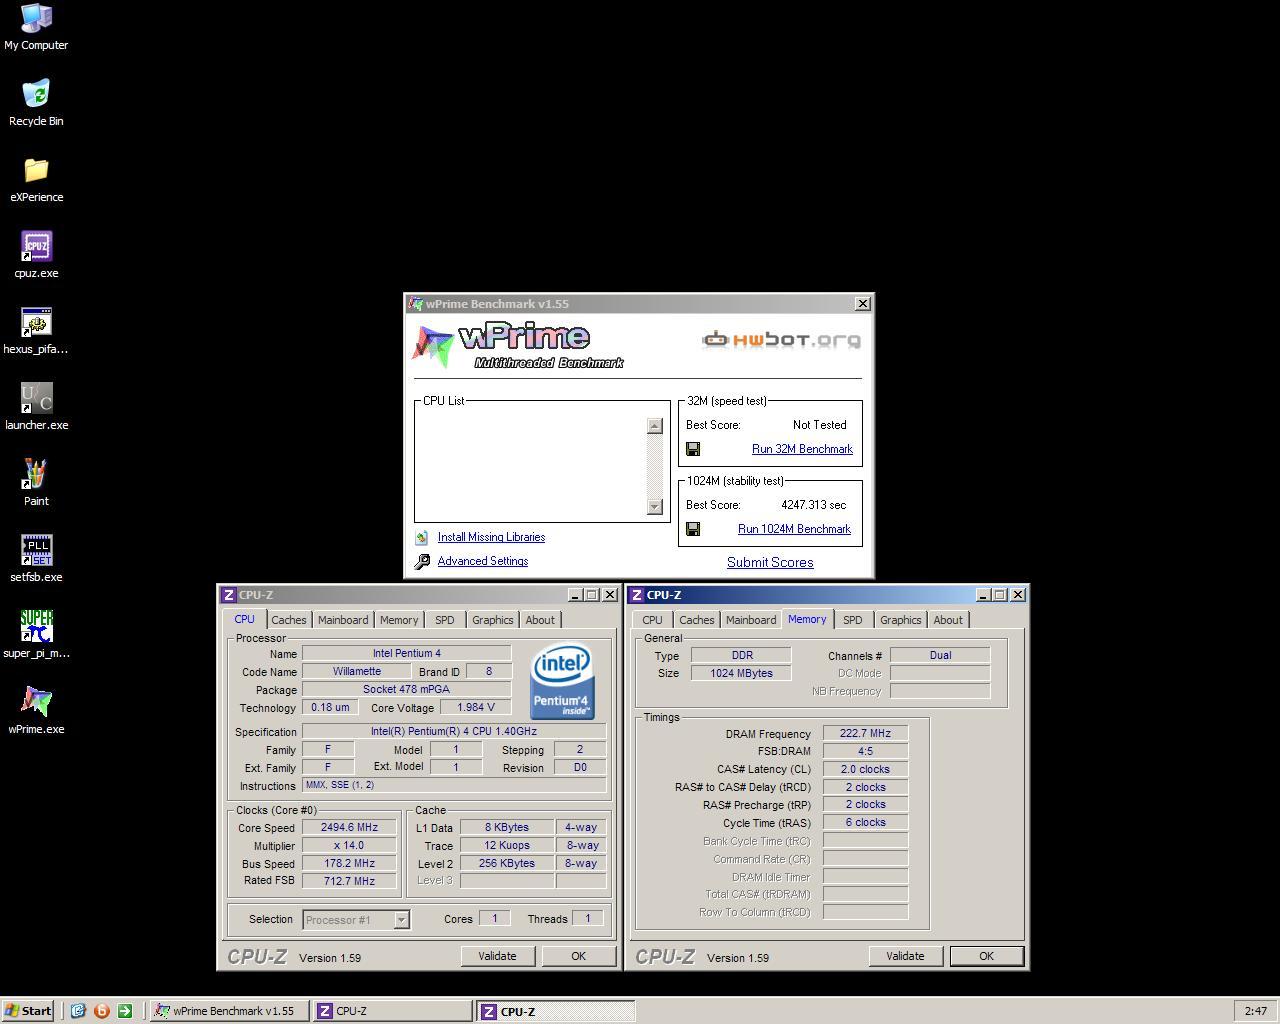The height and width of the screenshot is (1024, 1280).
Task: Open Advanced Settings link
Action: point(483,561)
